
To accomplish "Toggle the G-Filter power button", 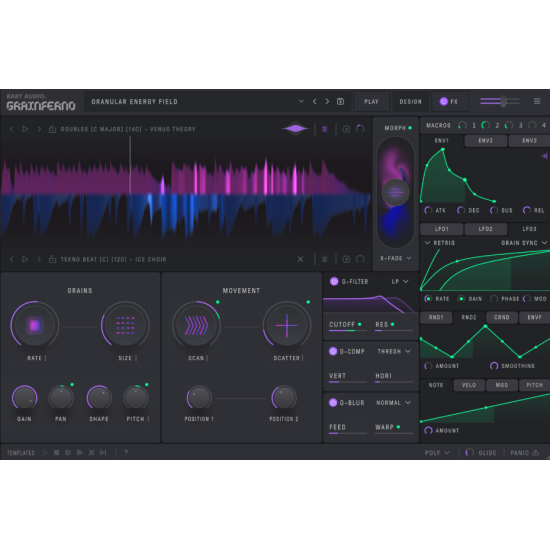I will [334, 281].
